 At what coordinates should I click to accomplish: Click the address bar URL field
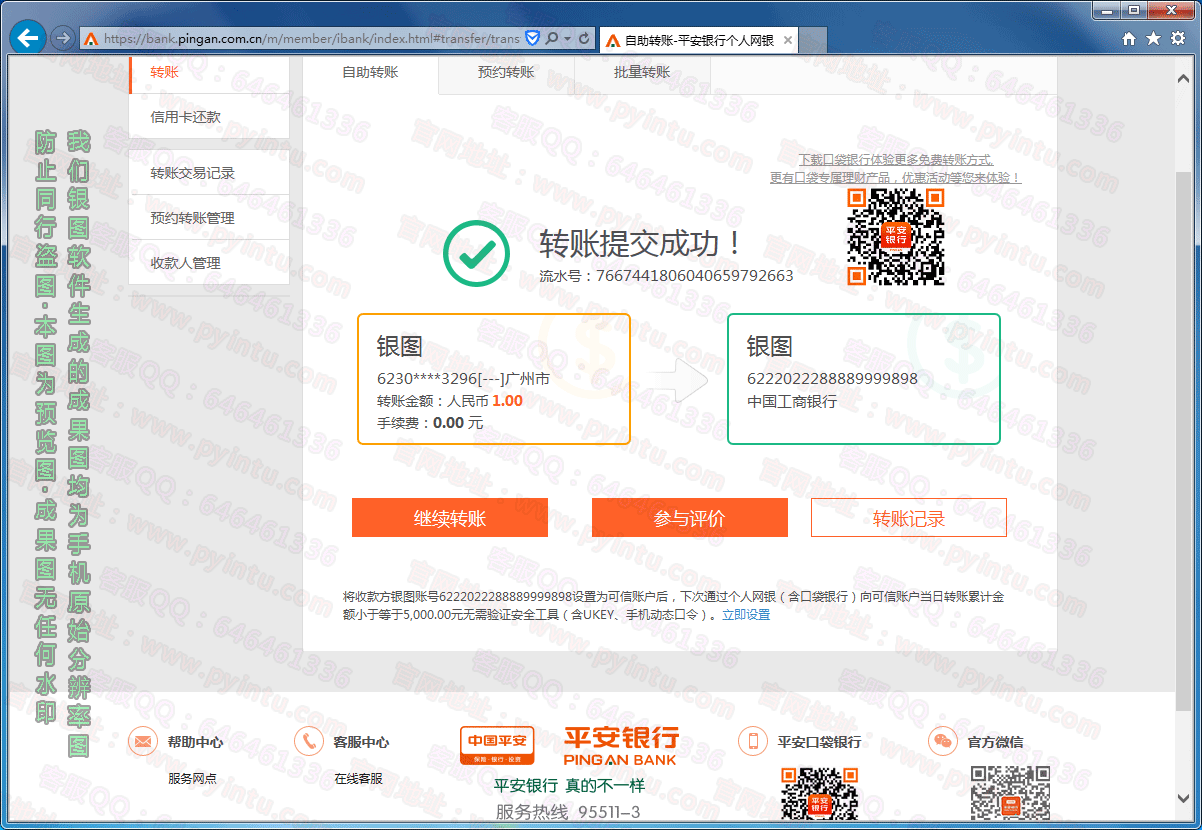pos(310,39)
